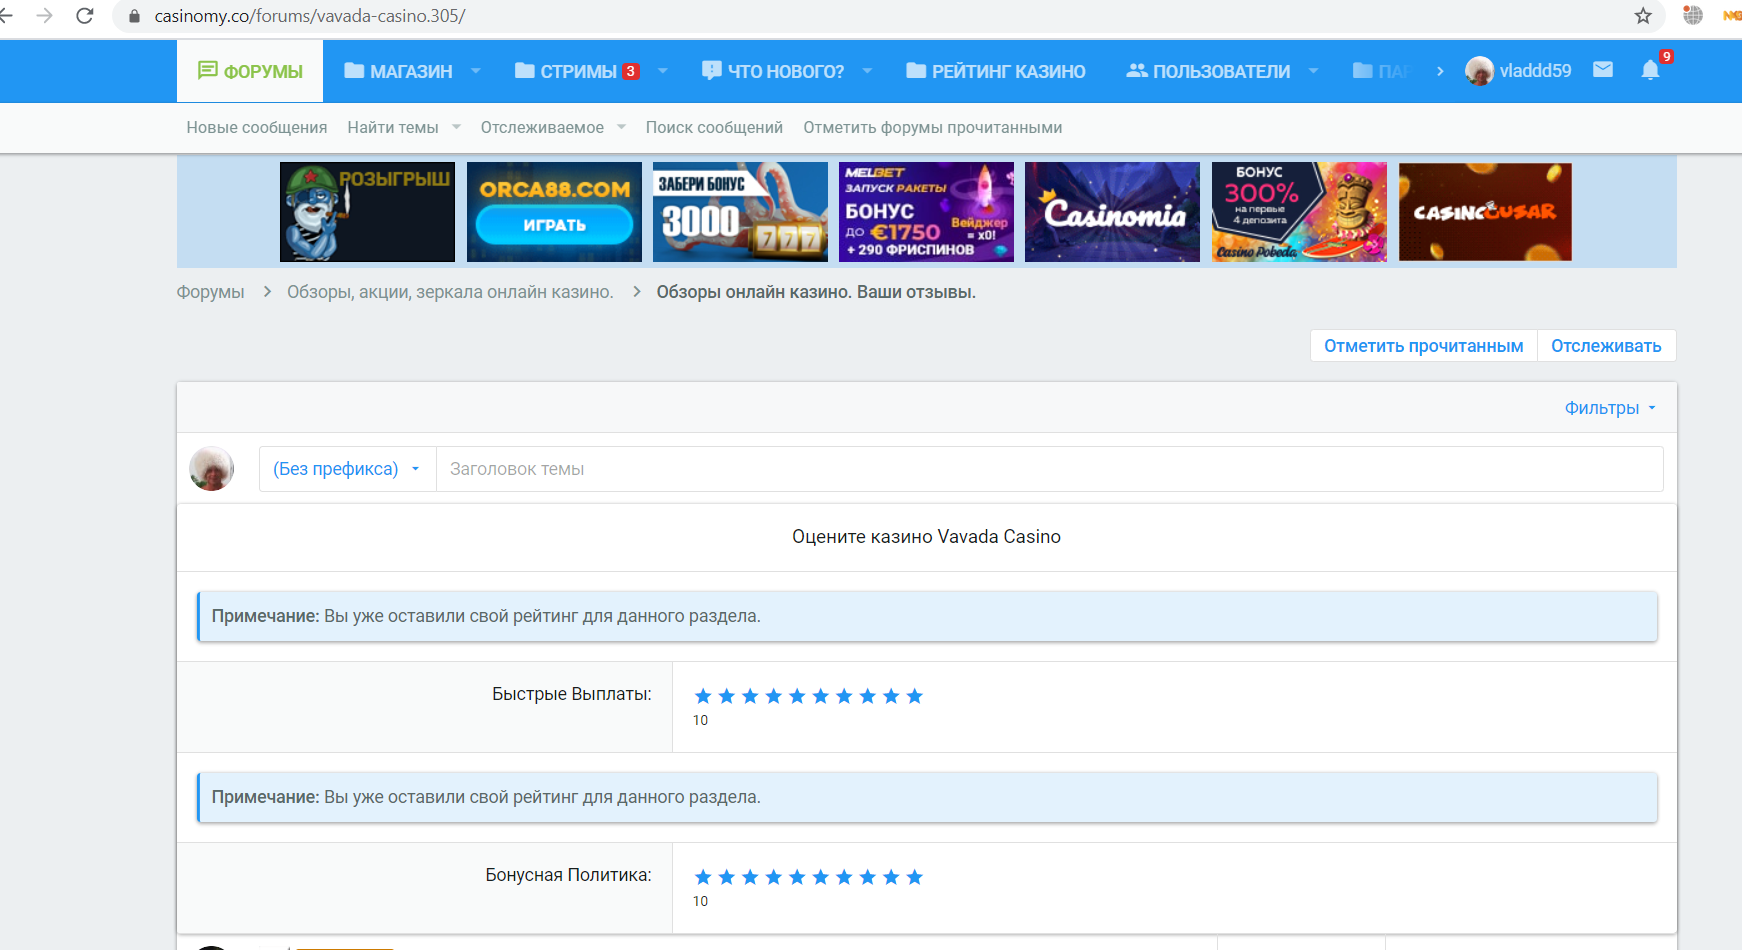Open the Casinomia banner
The height and width of the screenshot is (950, 1742).
[x=1112, y=212]
